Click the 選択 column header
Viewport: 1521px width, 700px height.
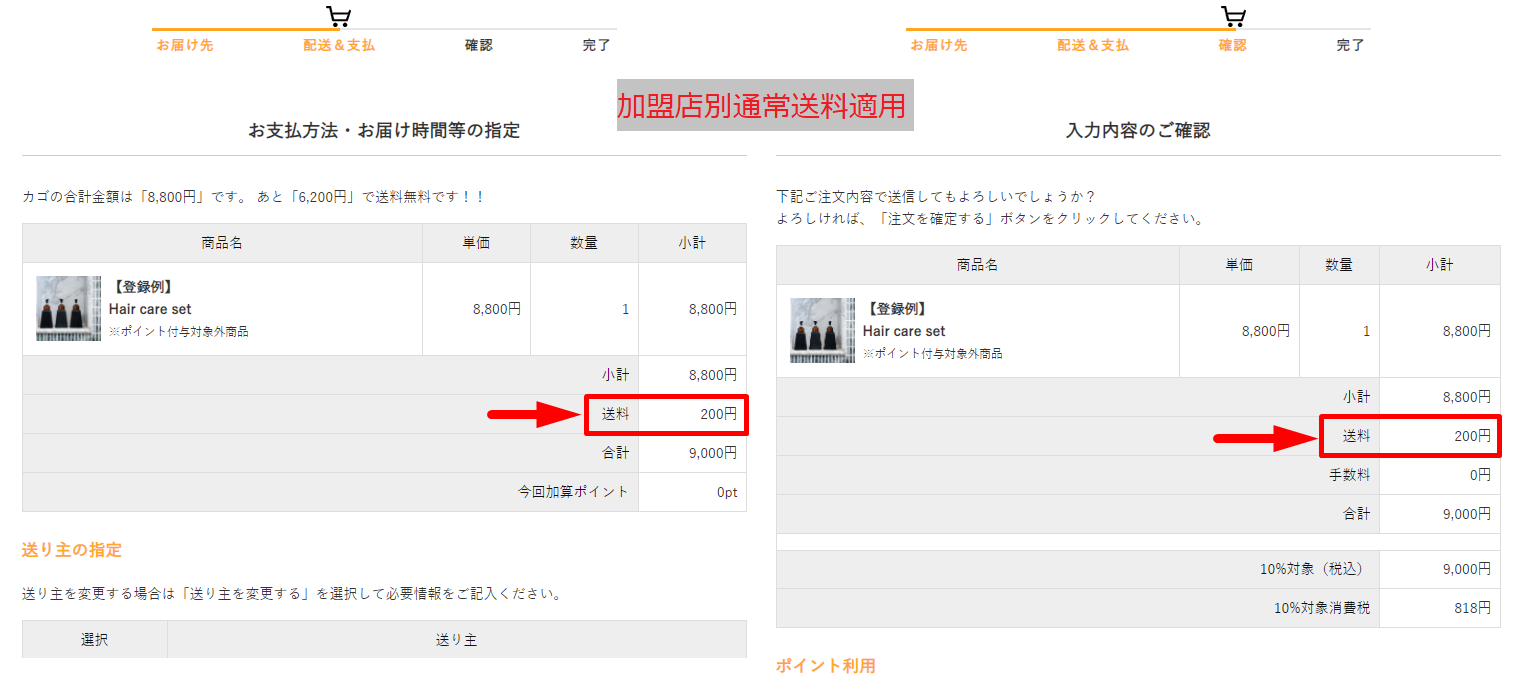click(95, 640)
